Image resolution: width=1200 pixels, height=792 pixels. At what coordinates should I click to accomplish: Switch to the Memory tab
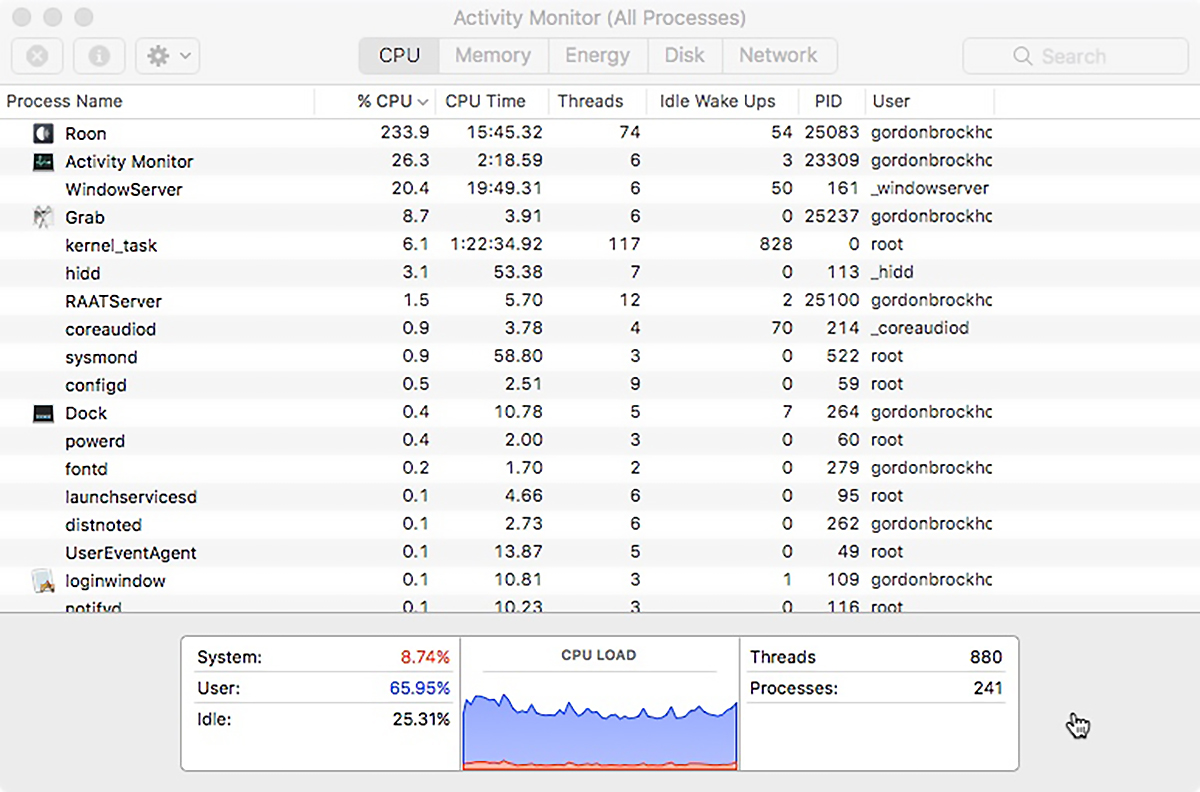point(493,56)
